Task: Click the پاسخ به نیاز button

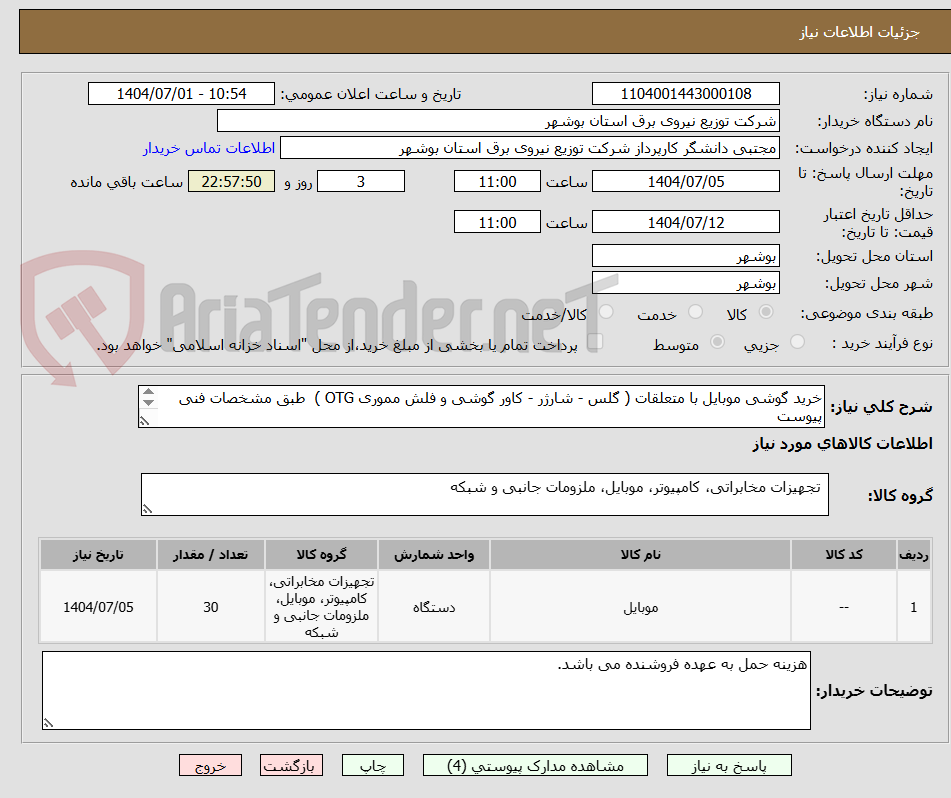Action: [729, 765]
